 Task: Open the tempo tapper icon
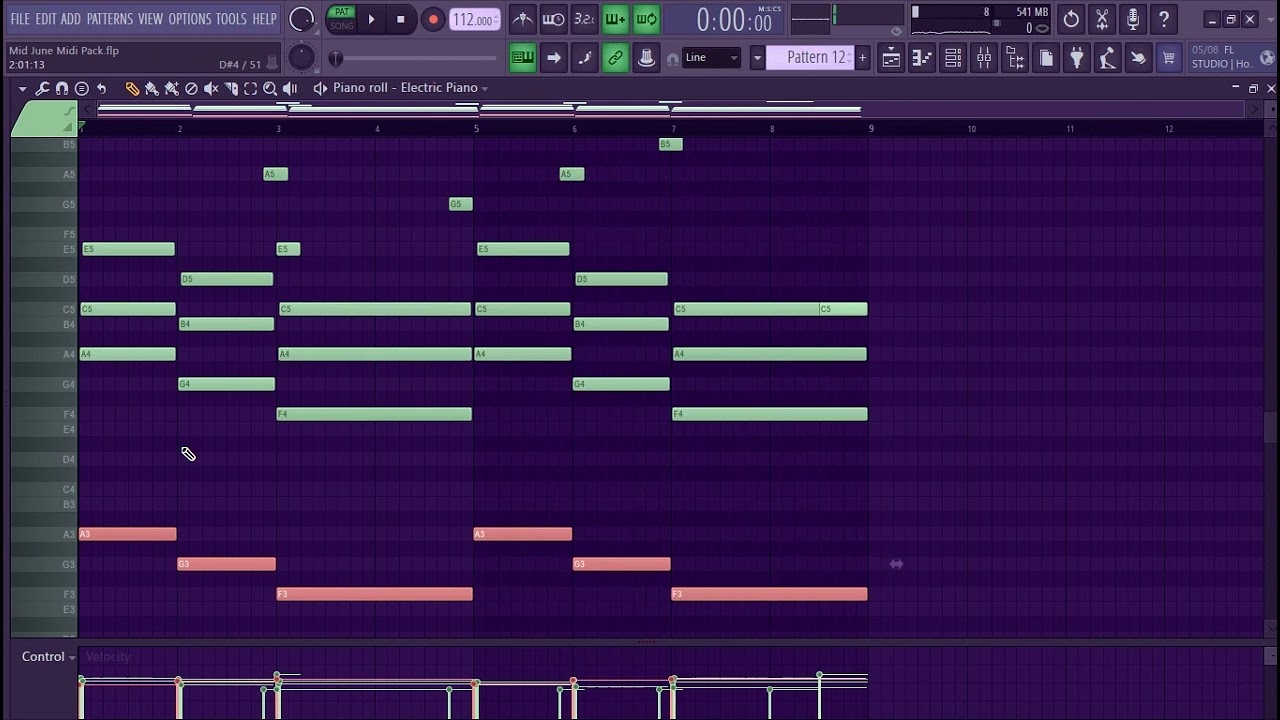[1107, 58]
